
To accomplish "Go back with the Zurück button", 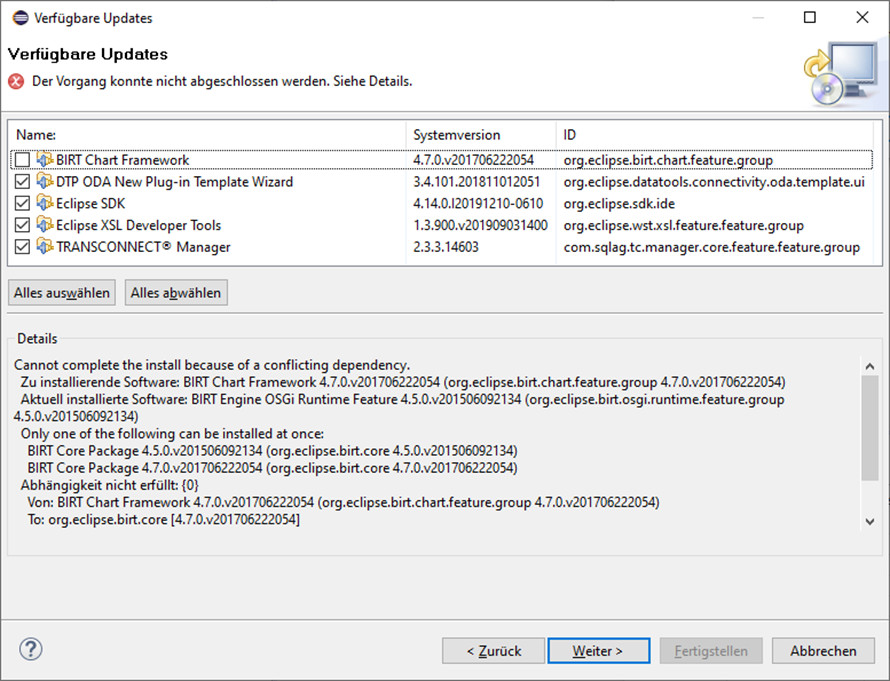I will click(x=493, y=651).
